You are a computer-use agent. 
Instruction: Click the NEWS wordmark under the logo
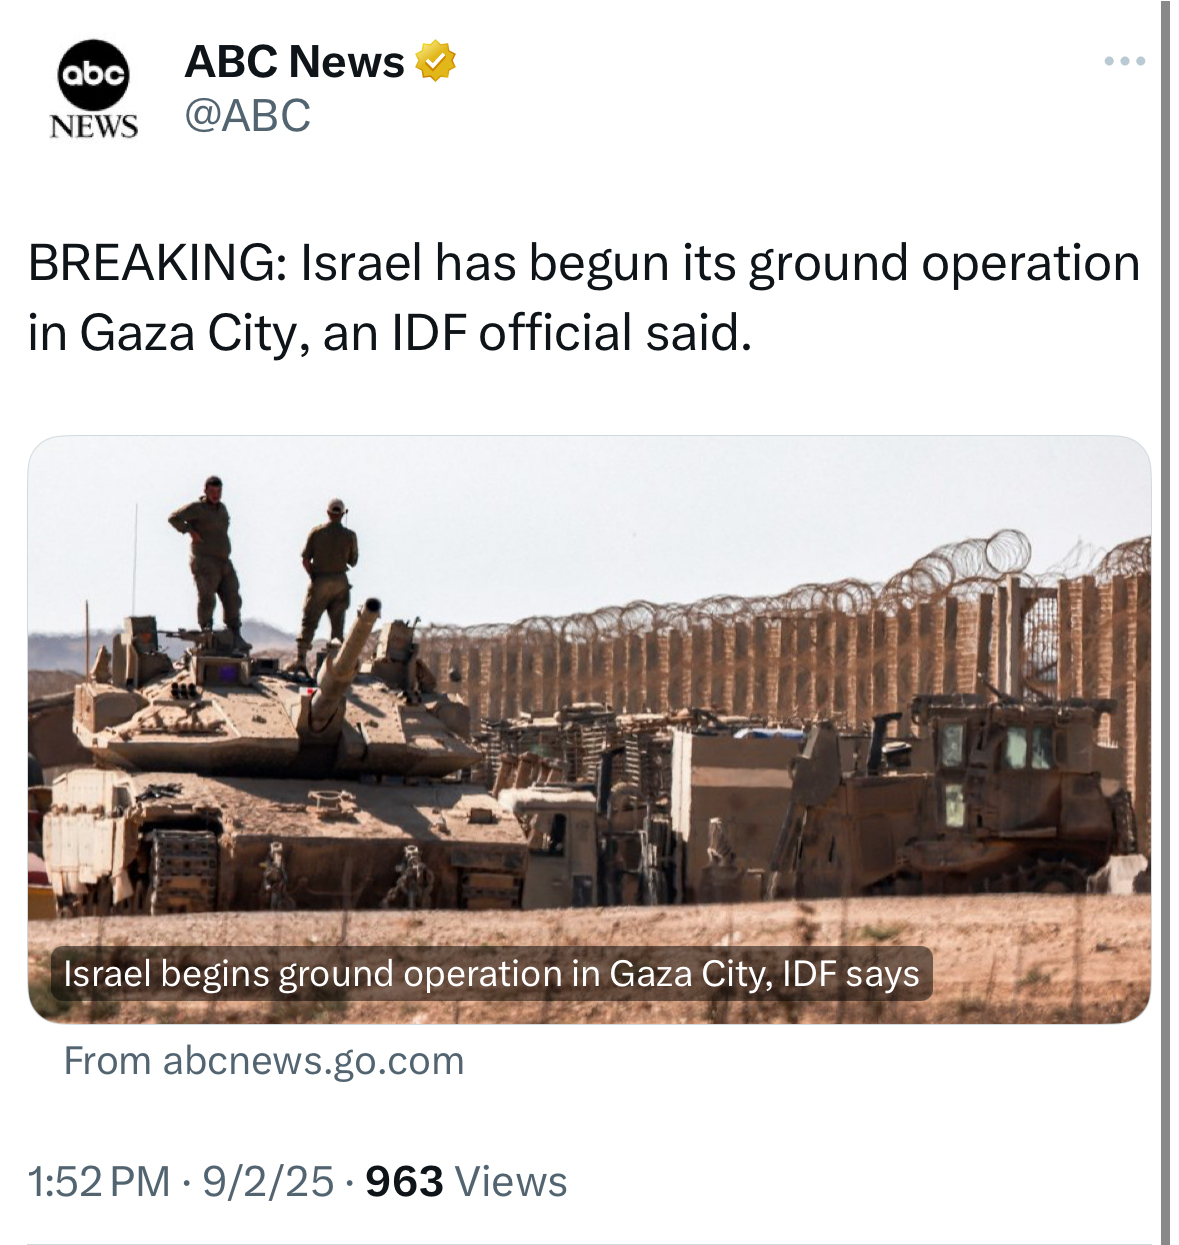pyautogui.click(x=93, y=127)
